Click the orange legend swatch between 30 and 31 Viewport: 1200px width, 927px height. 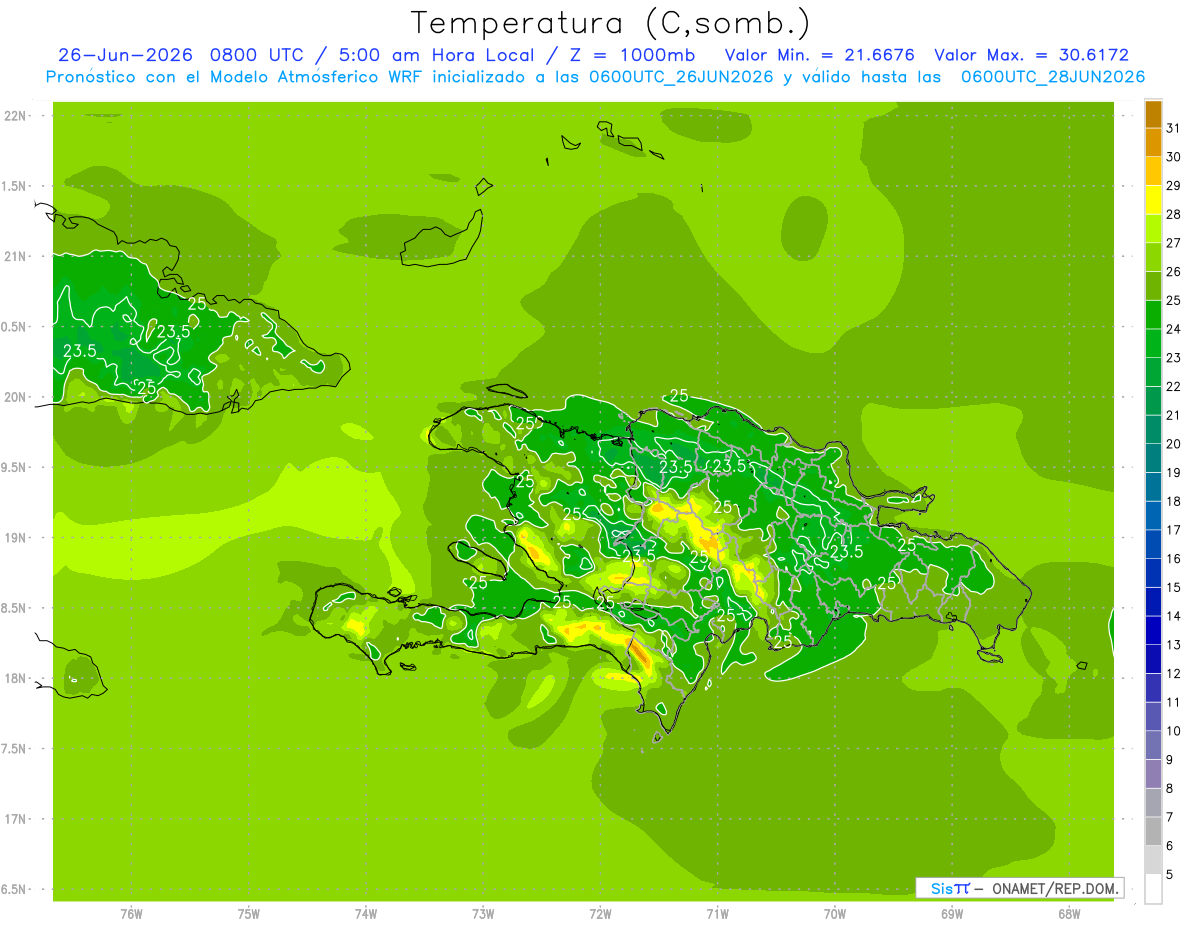point(1153,143)
